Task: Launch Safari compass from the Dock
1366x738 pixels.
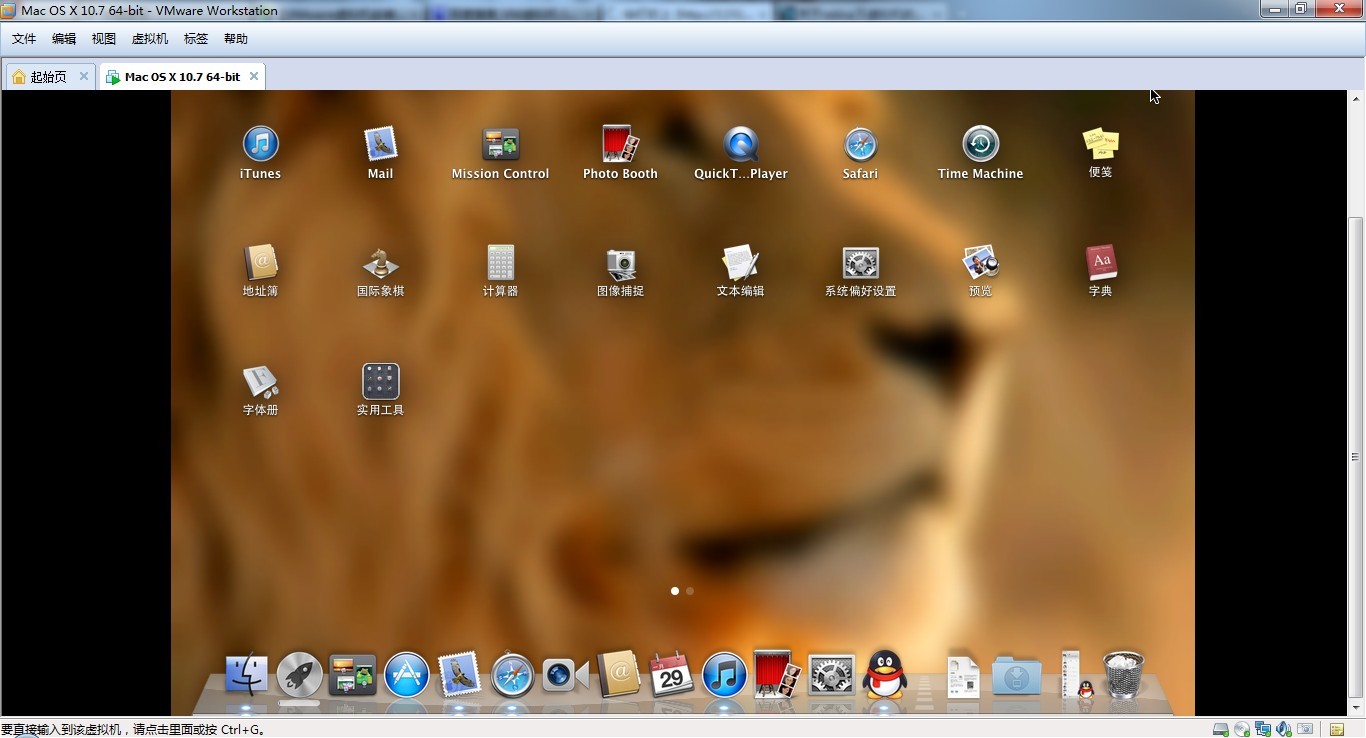Action: (512, 675)
